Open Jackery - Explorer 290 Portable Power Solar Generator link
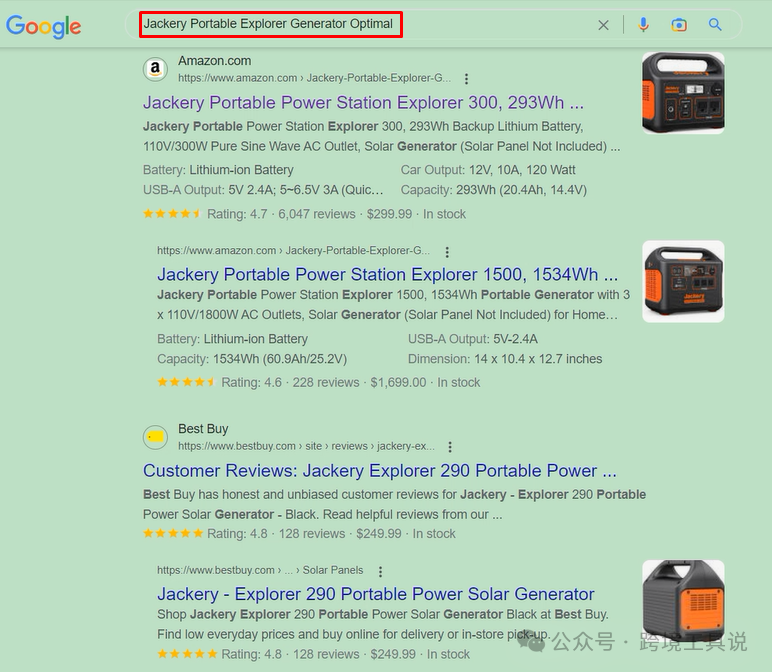This screenshot has width=772, height=672. (376, 594)
